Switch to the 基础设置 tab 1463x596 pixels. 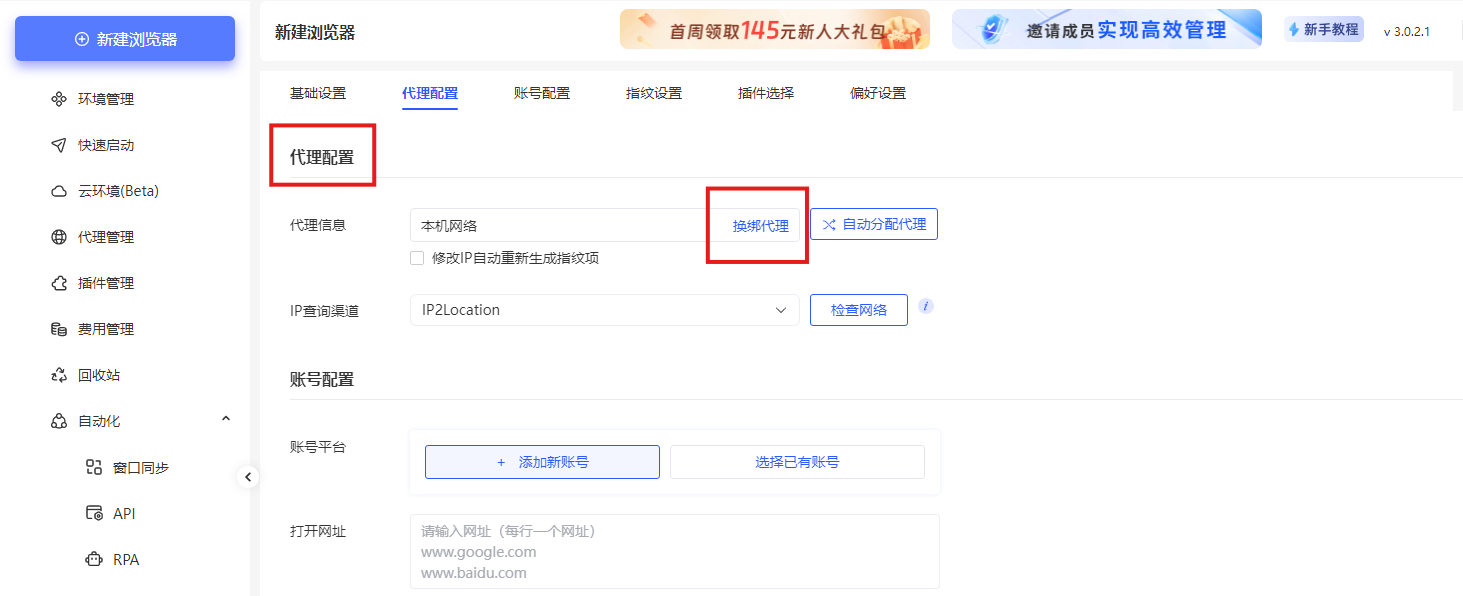click(x=317, y=92)
